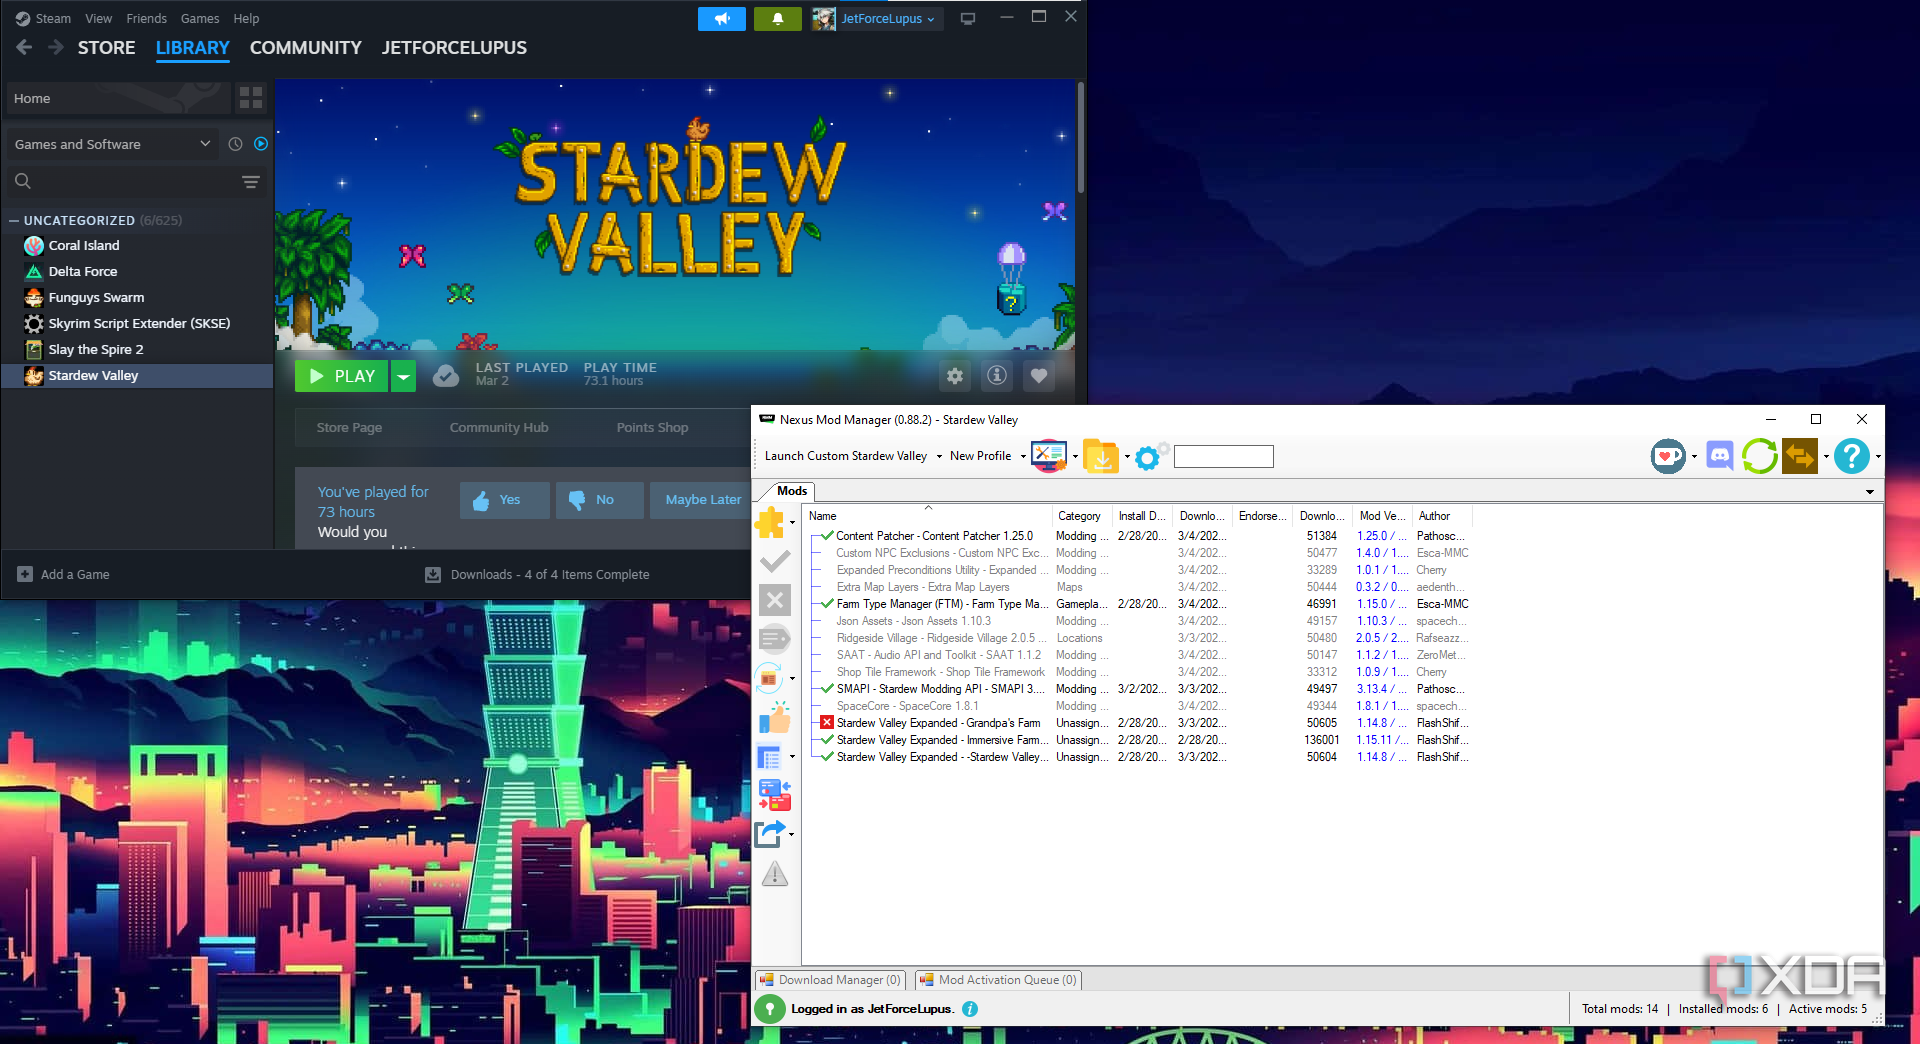Click the Discord icon in Nexus toolbar
The image size is (1920, 1044).
pos(1720,456)
